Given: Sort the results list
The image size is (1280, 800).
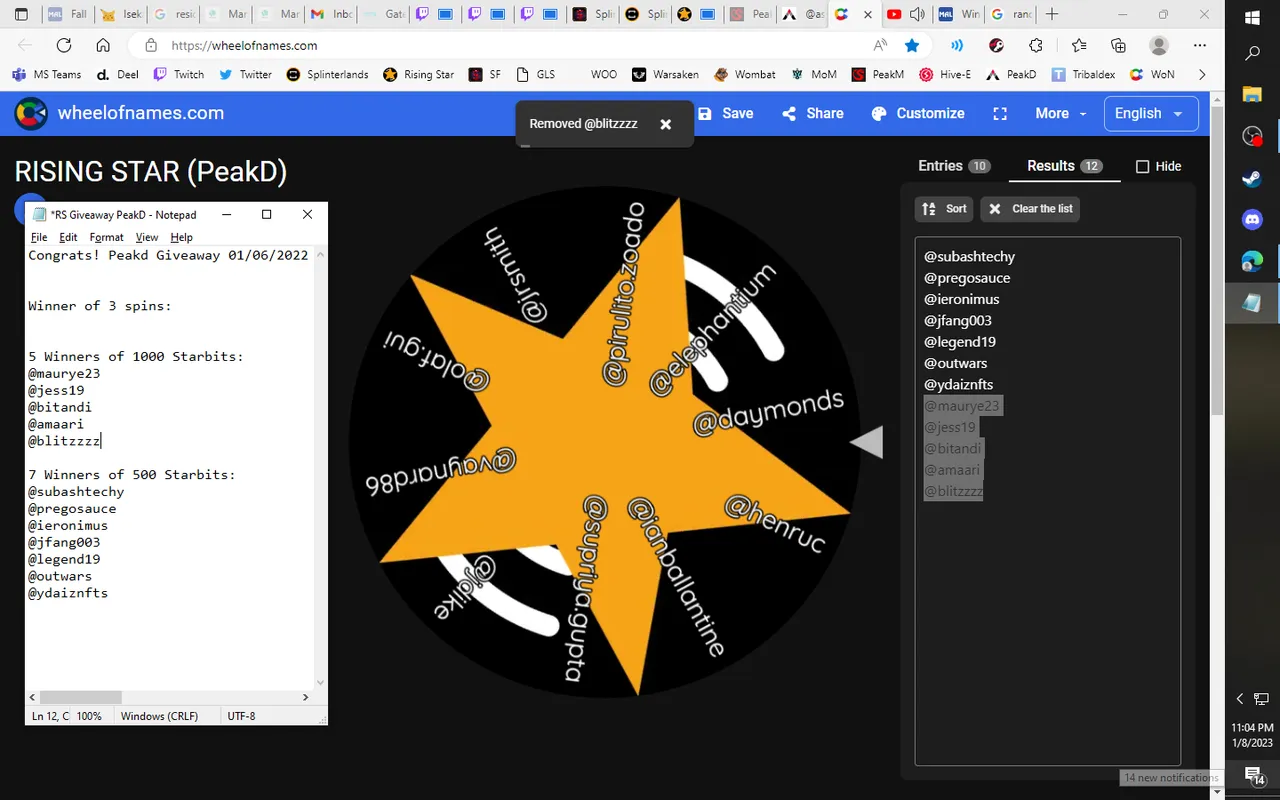Looking at the screenshot, I should (943, 209).
